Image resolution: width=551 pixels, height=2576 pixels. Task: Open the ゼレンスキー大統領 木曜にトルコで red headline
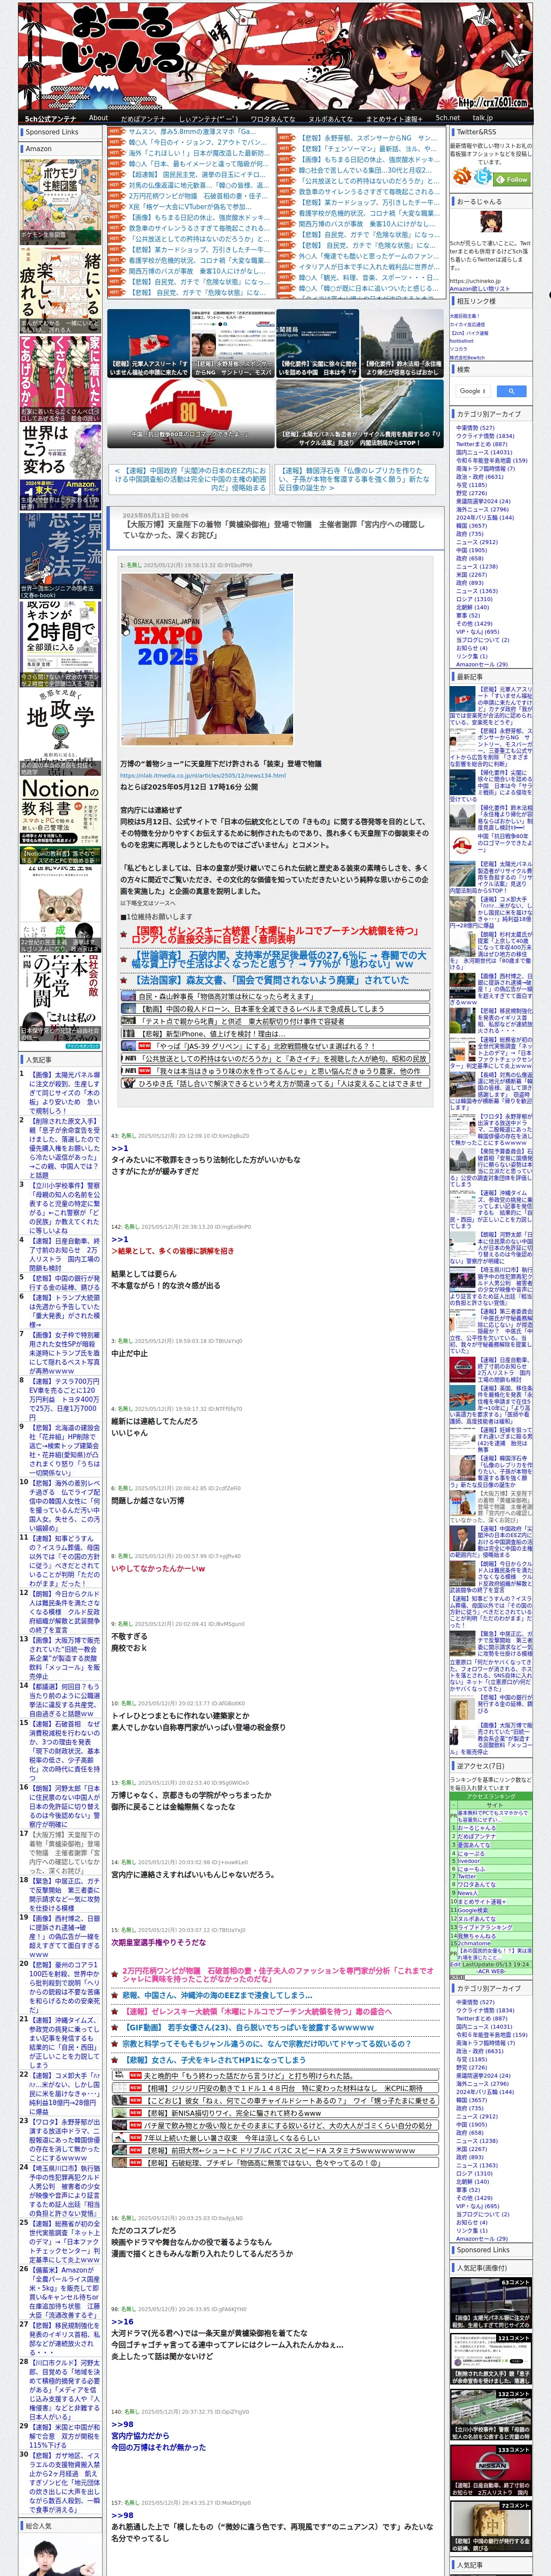click(x=275, y=935)
